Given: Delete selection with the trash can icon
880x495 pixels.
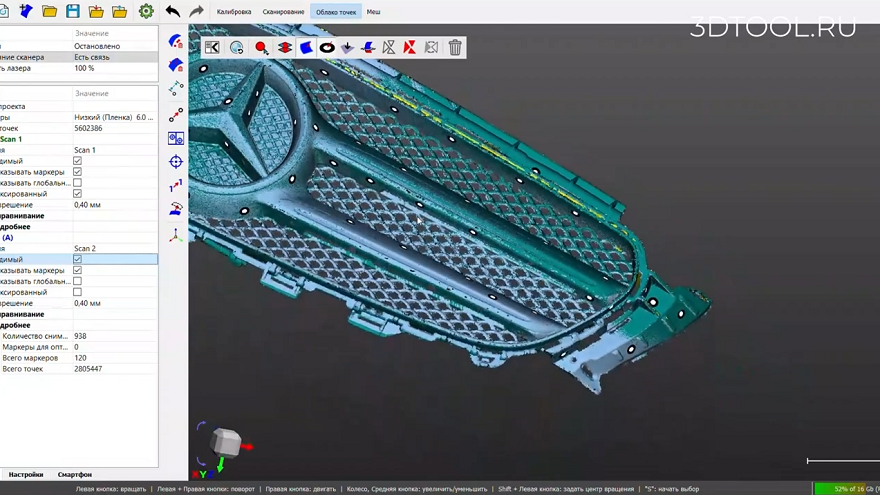Looking at the screenshot, I should (455, 48).
